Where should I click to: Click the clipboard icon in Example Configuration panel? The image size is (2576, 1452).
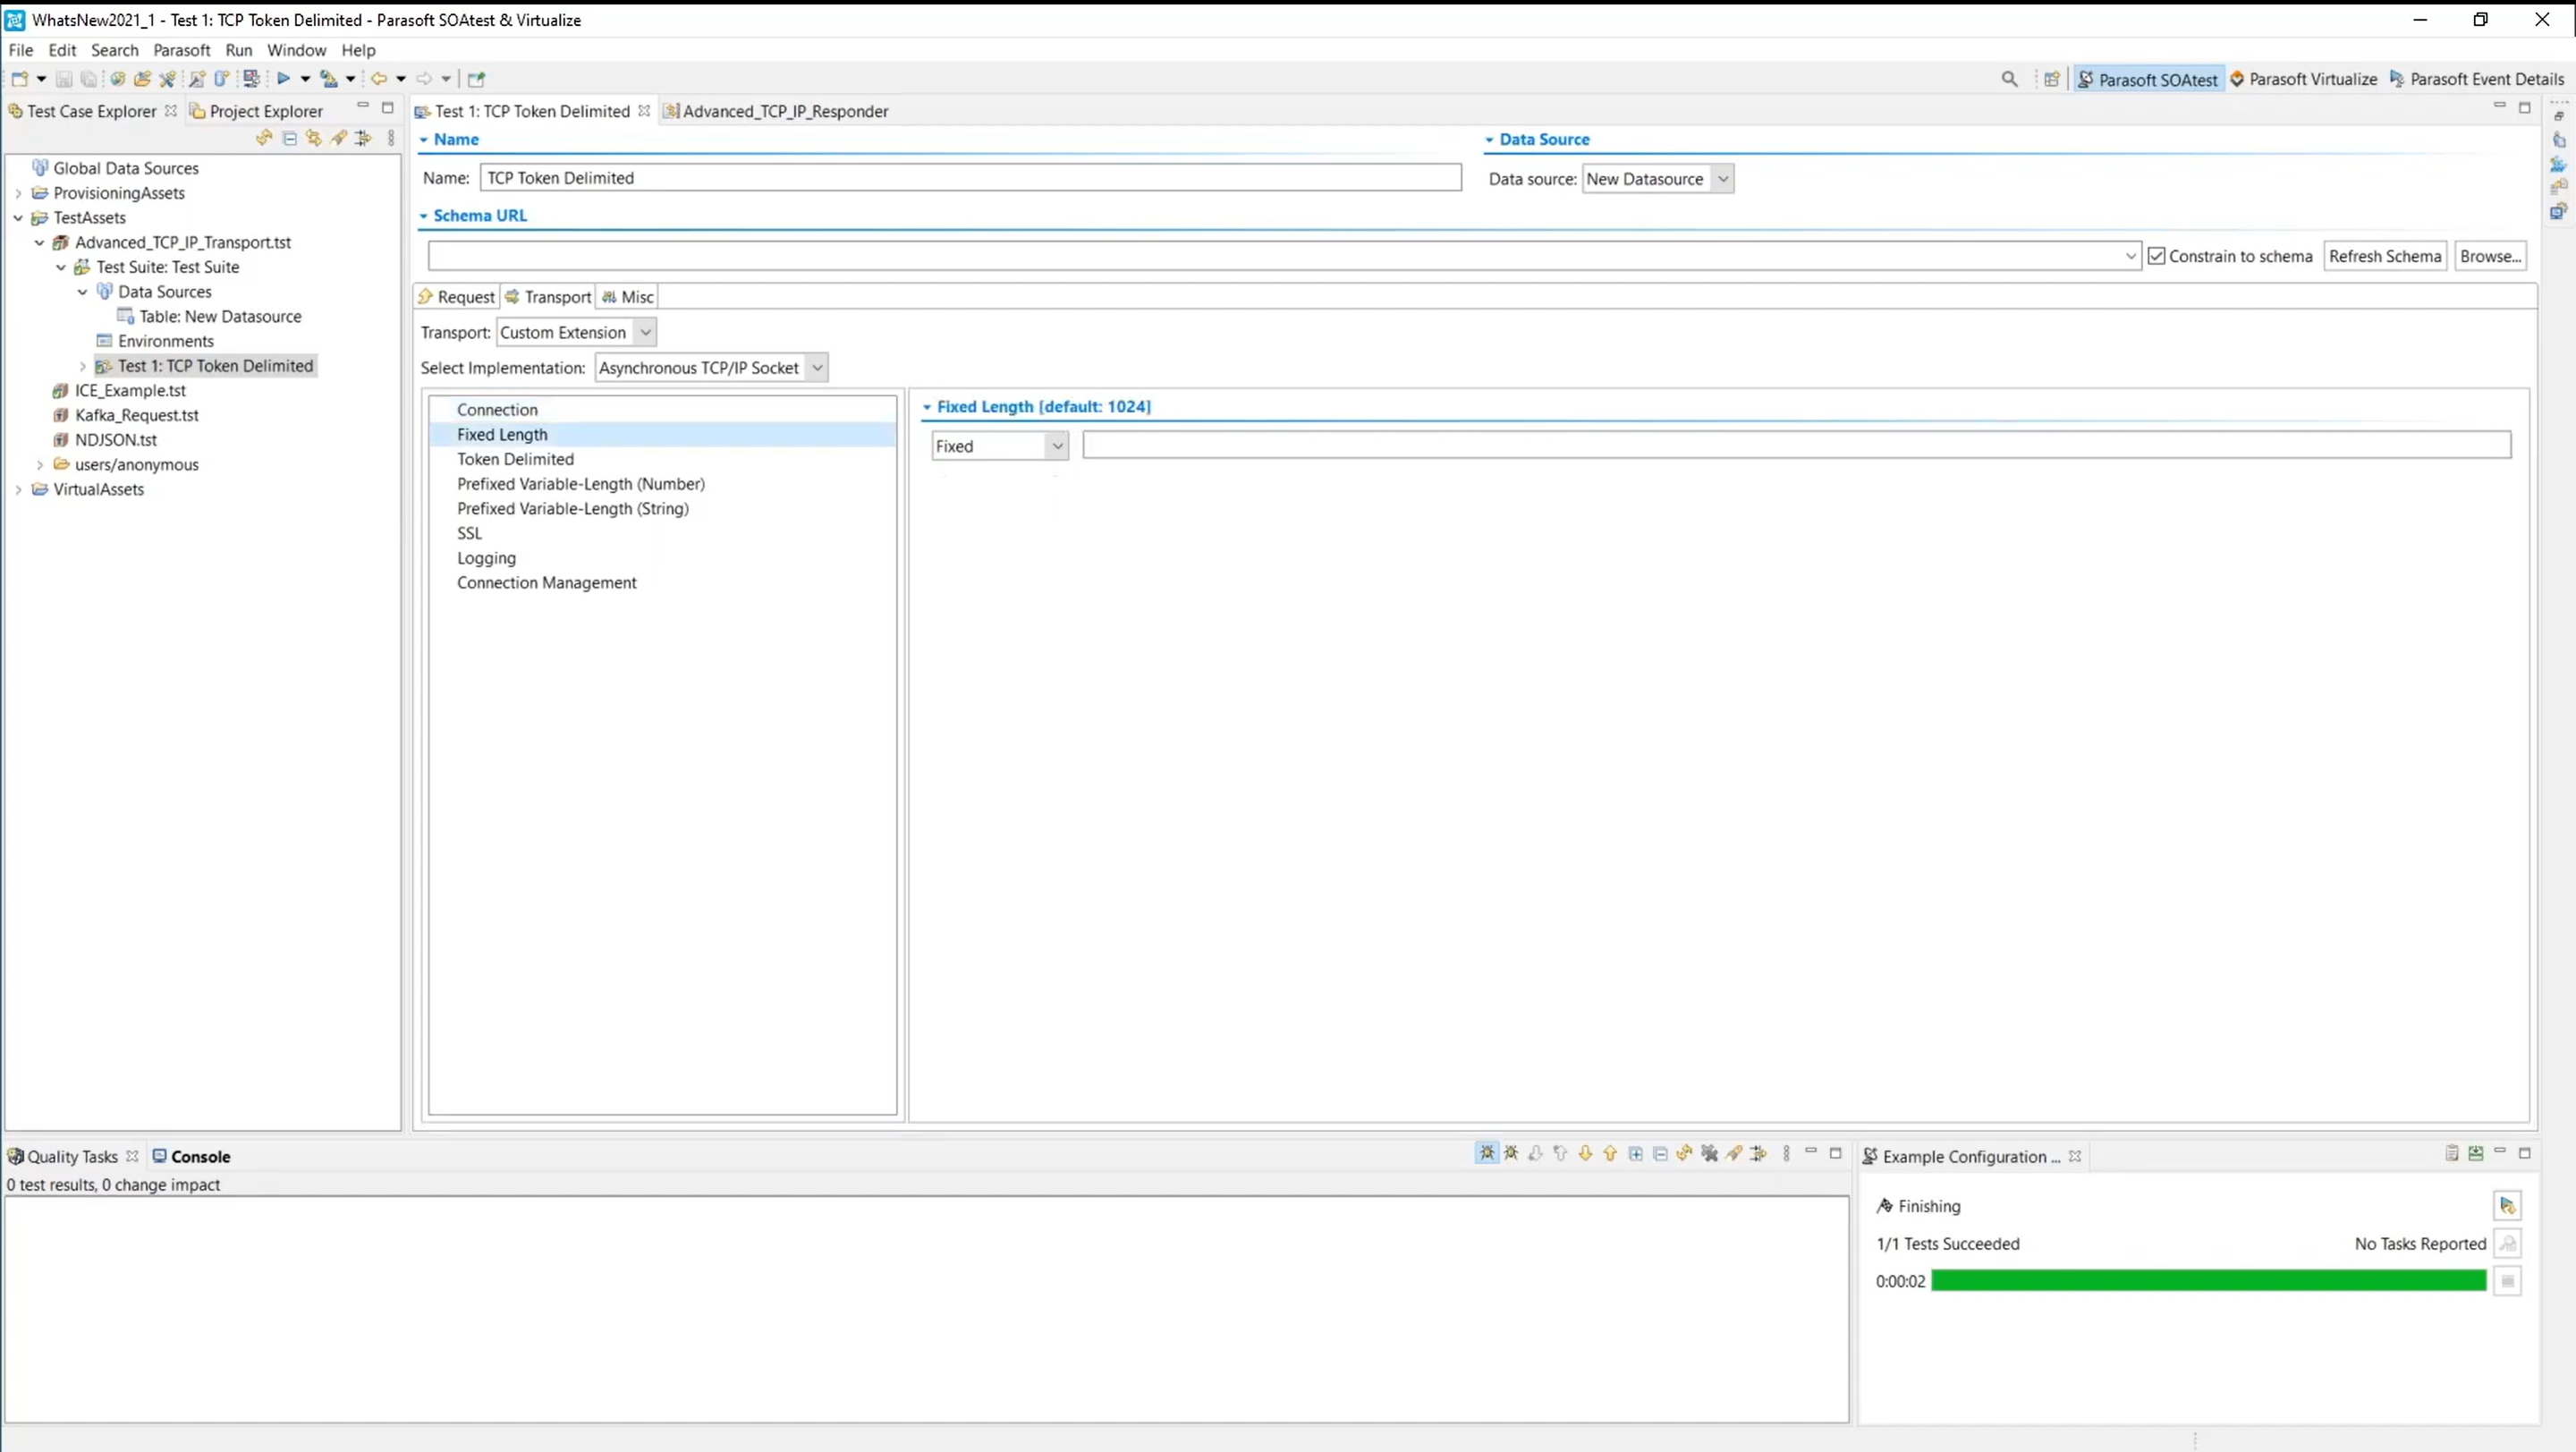[2451, 1153]
